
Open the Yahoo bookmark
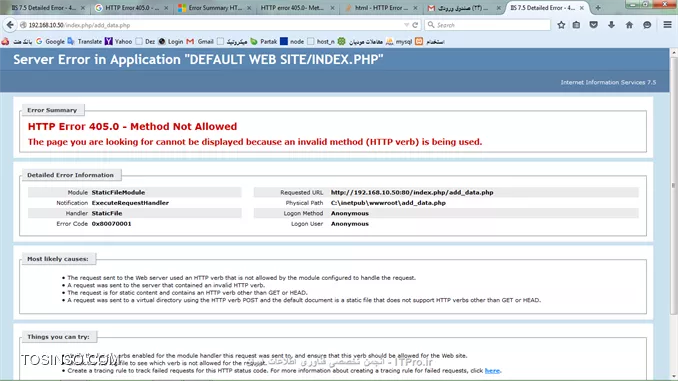pos(118,42)
